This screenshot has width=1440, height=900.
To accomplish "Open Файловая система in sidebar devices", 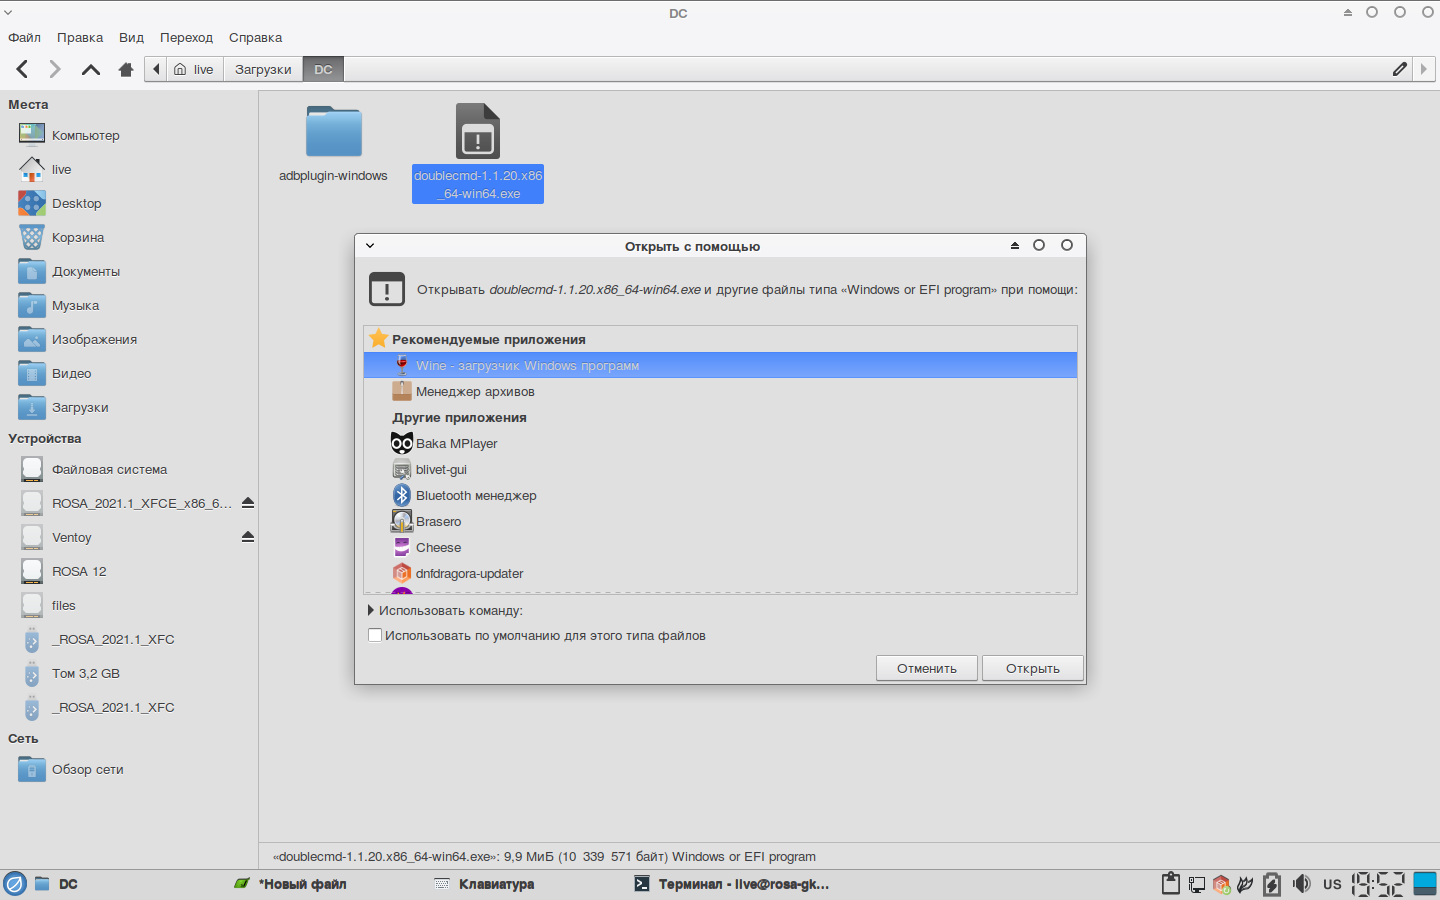I will click(x=109, y=469).
